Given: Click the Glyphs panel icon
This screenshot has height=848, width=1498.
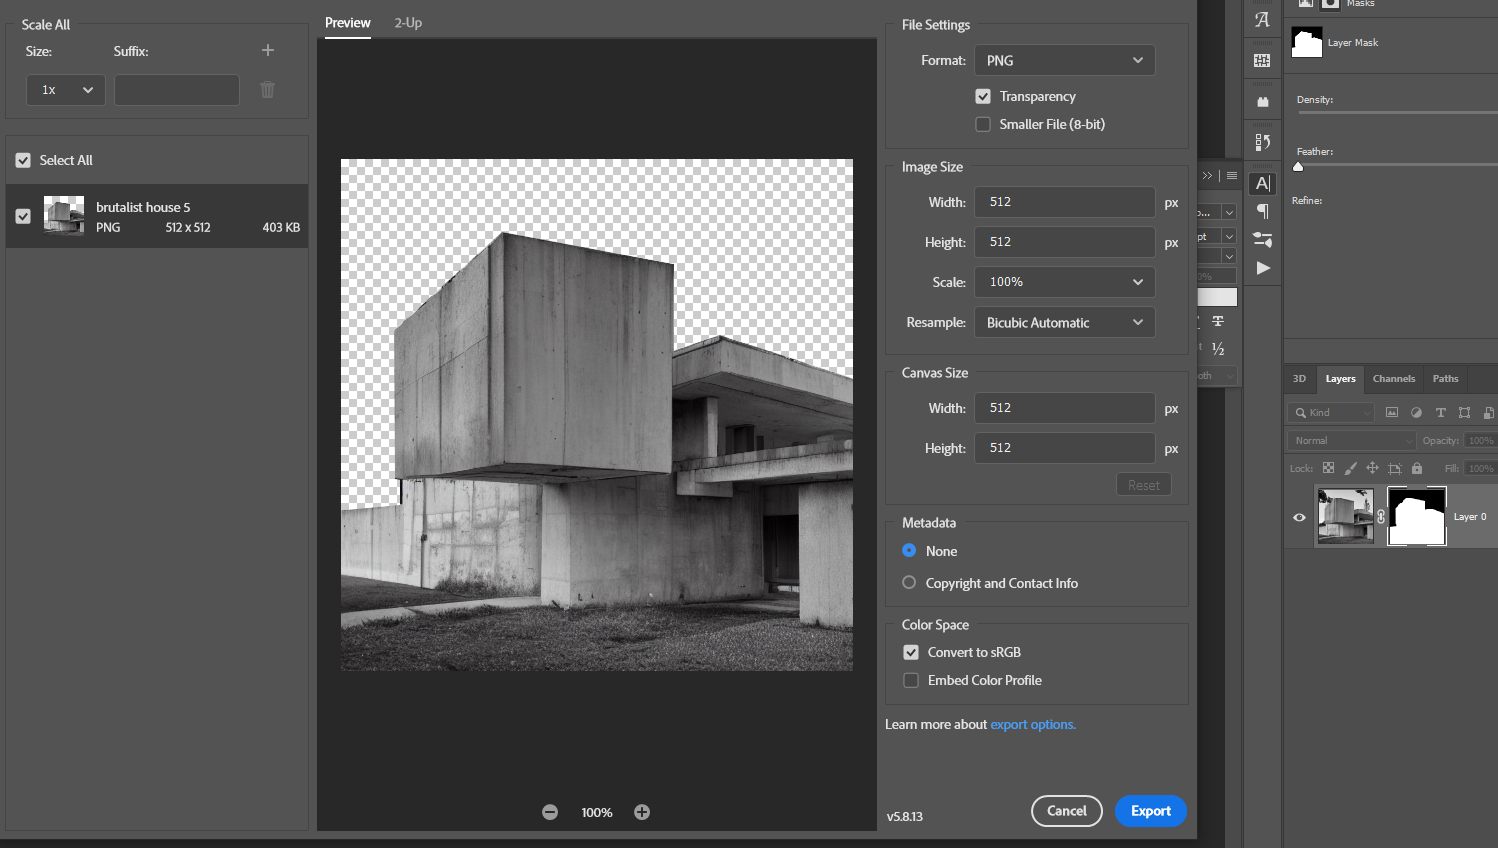Looking at the screenshot, I should pos(1263,20).
